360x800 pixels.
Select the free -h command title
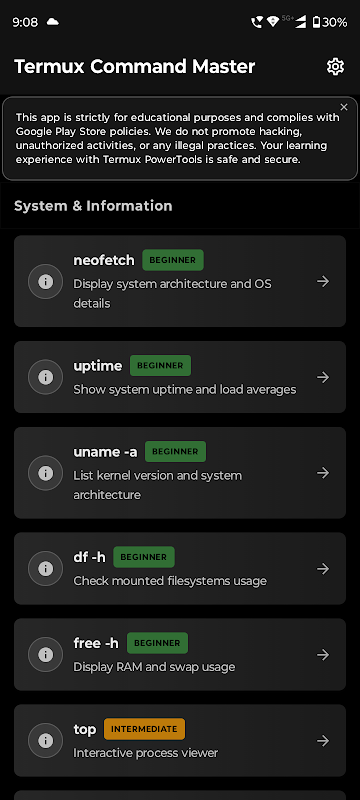[x=96, y=643]
